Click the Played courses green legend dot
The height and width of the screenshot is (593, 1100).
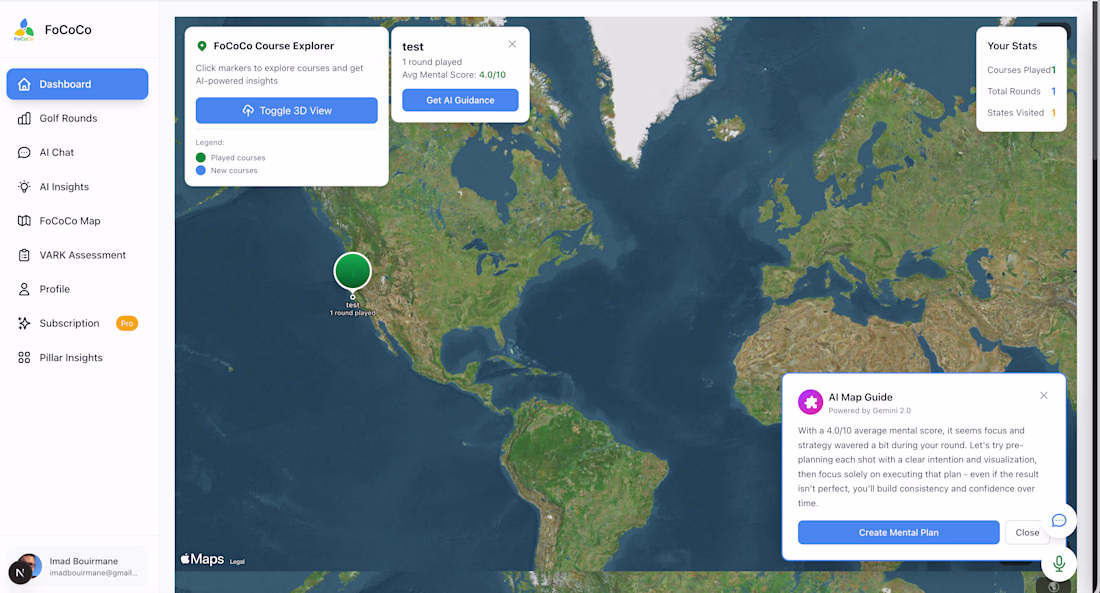[x=201, y=157]
